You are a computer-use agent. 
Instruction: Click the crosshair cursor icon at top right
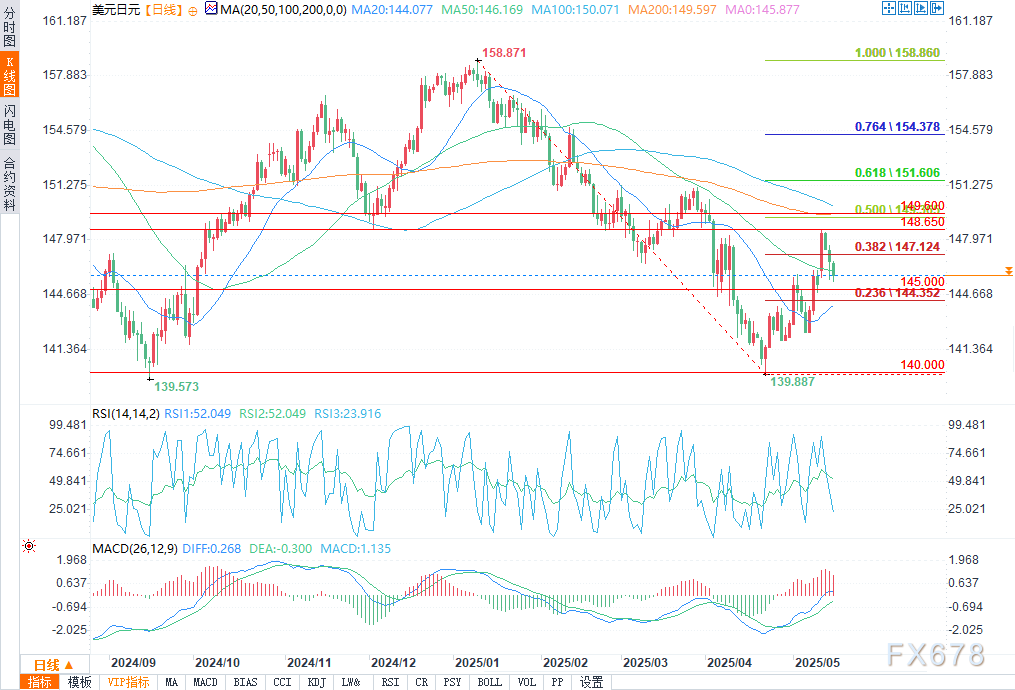coord(889,8)
